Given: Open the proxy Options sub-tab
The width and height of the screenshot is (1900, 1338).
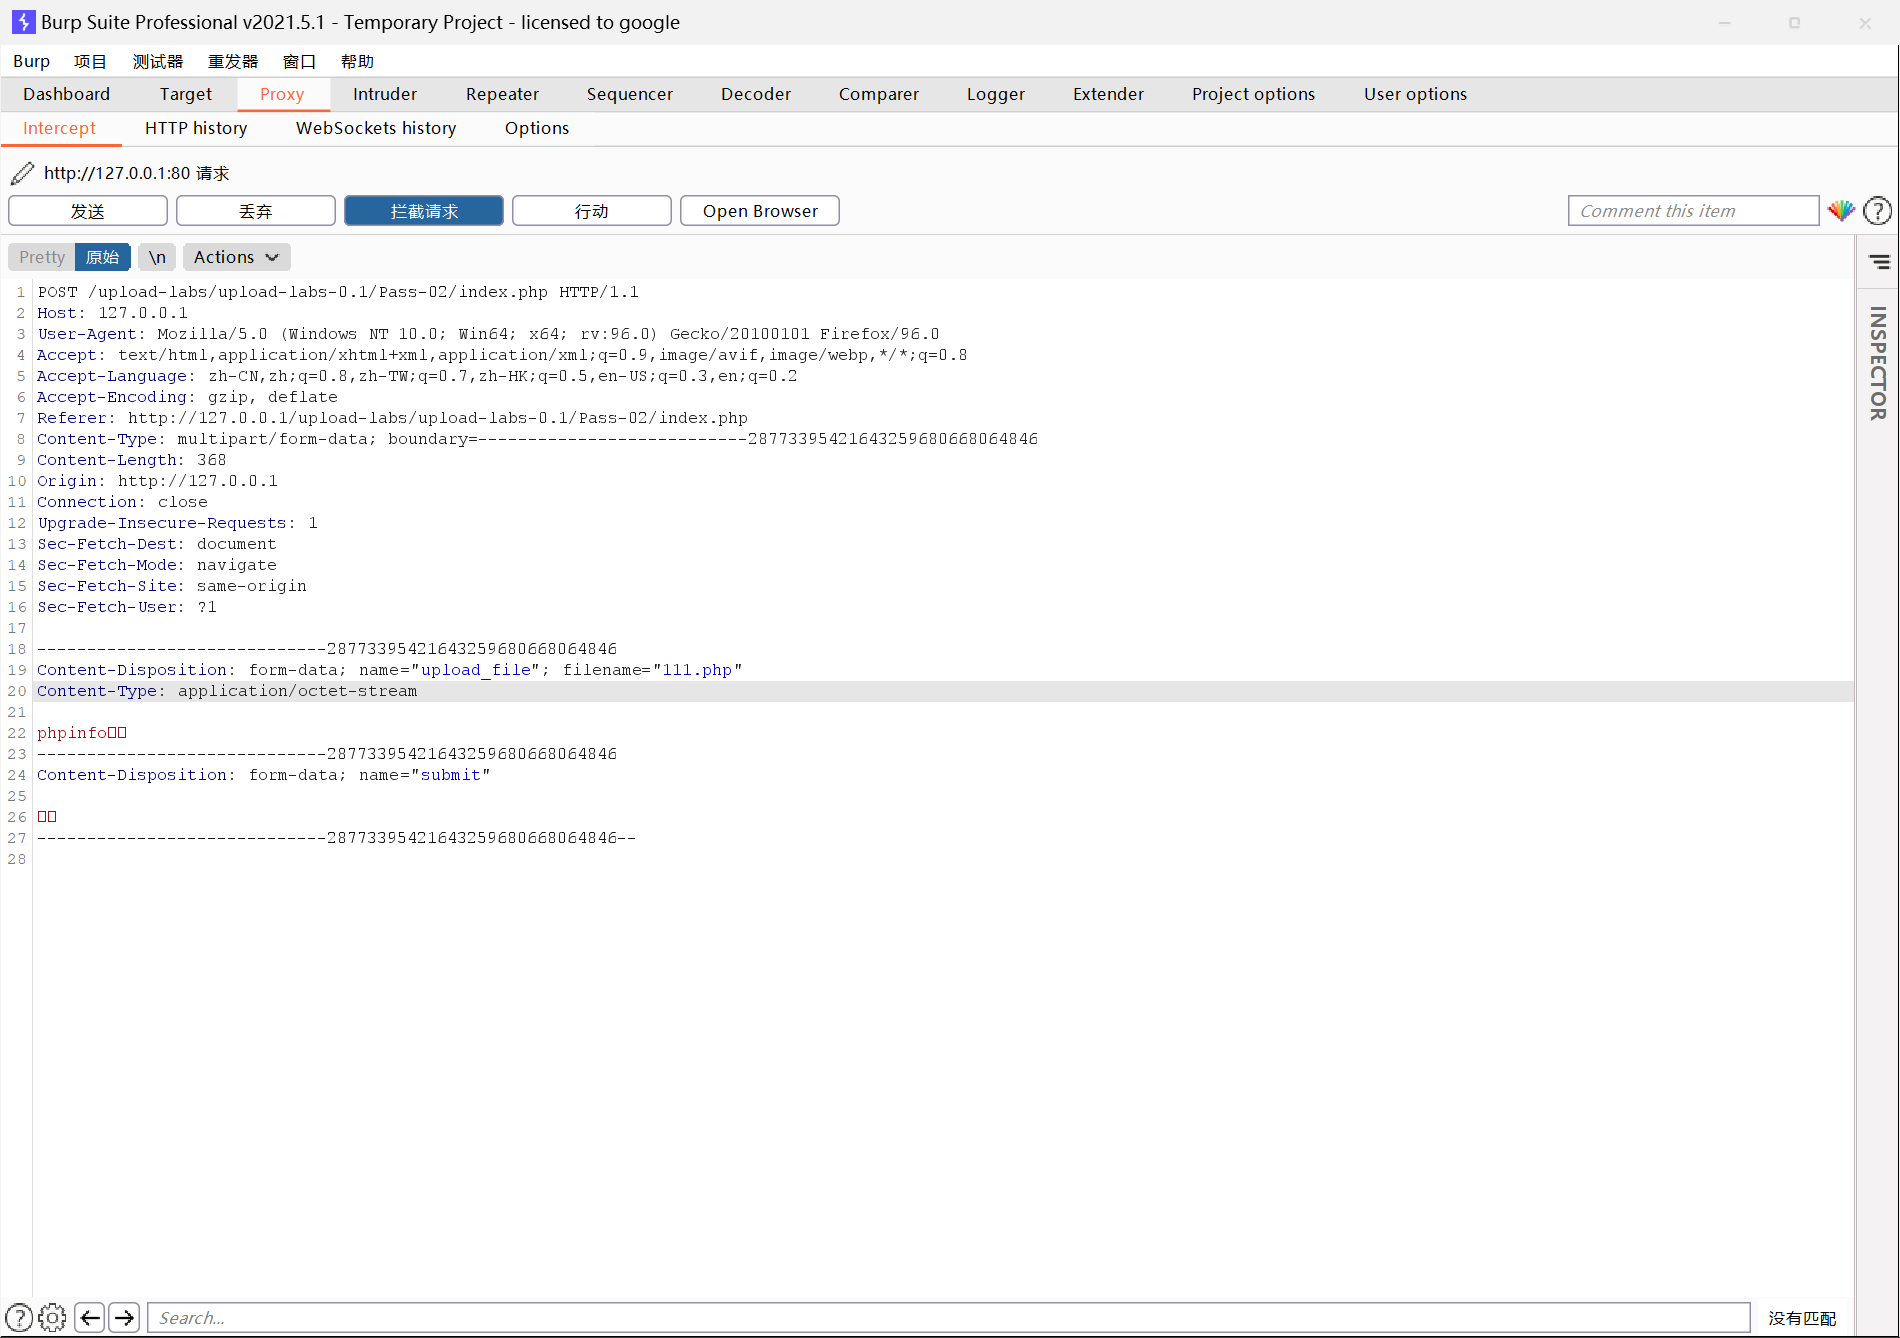Looking at the screenshot, I should pos(537,128).
